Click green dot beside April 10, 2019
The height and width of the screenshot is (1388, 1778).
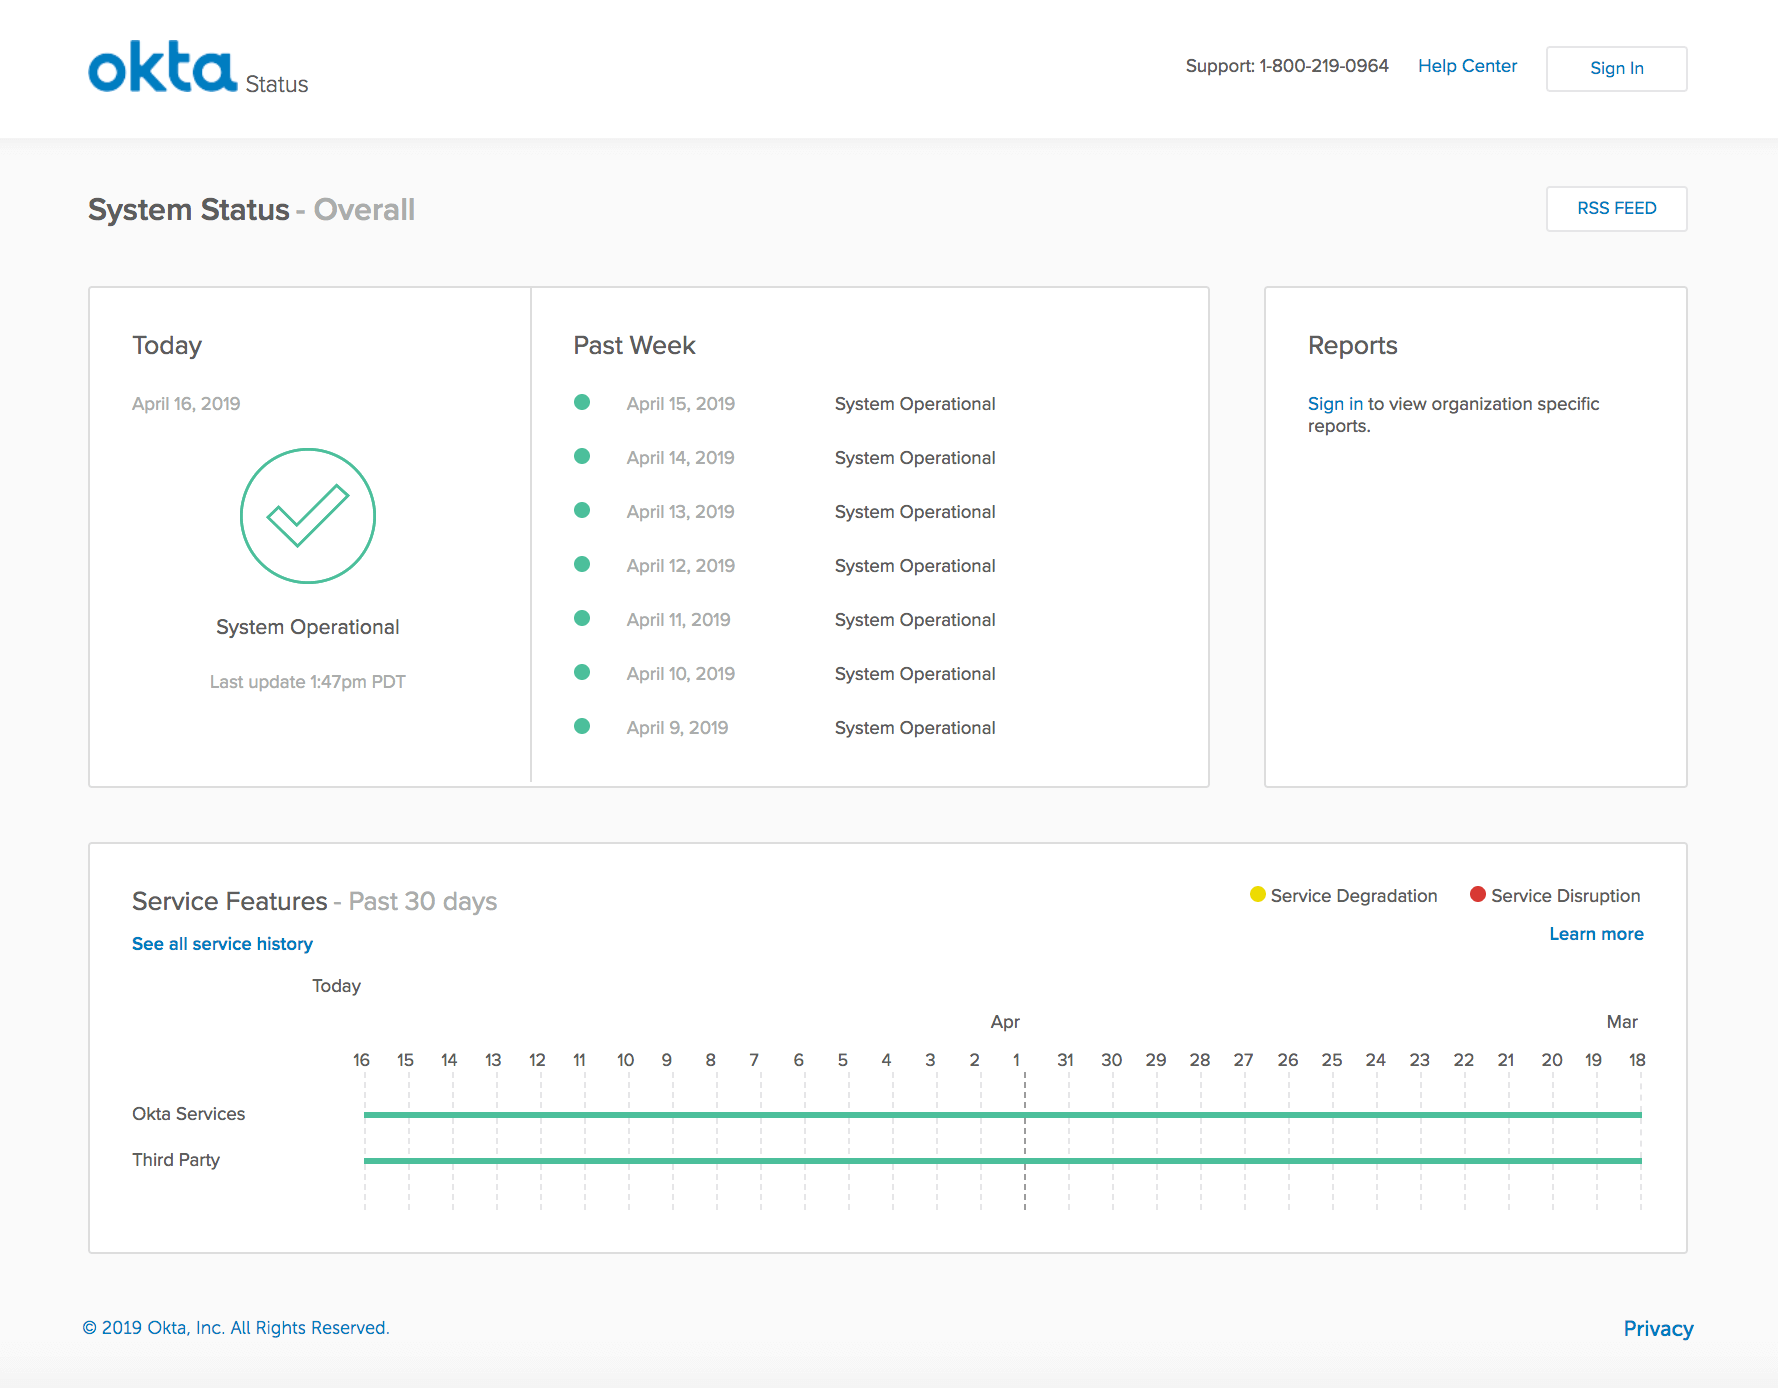[x=582, y=673]
